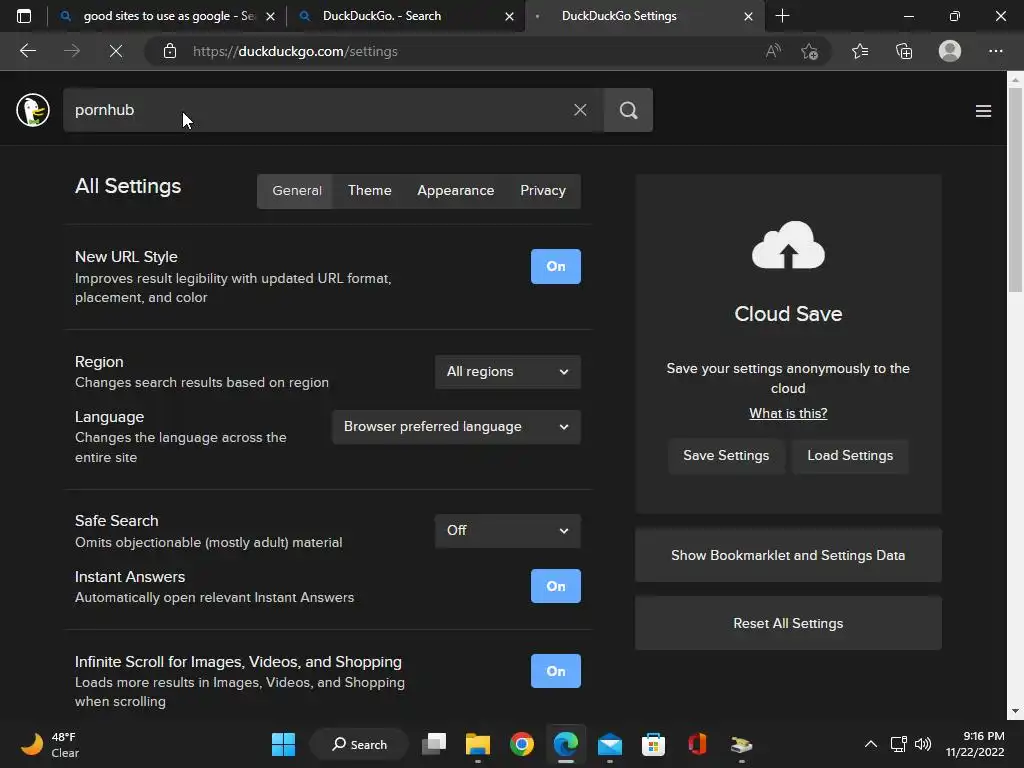Open browser Collections

[x=904, y=51]
